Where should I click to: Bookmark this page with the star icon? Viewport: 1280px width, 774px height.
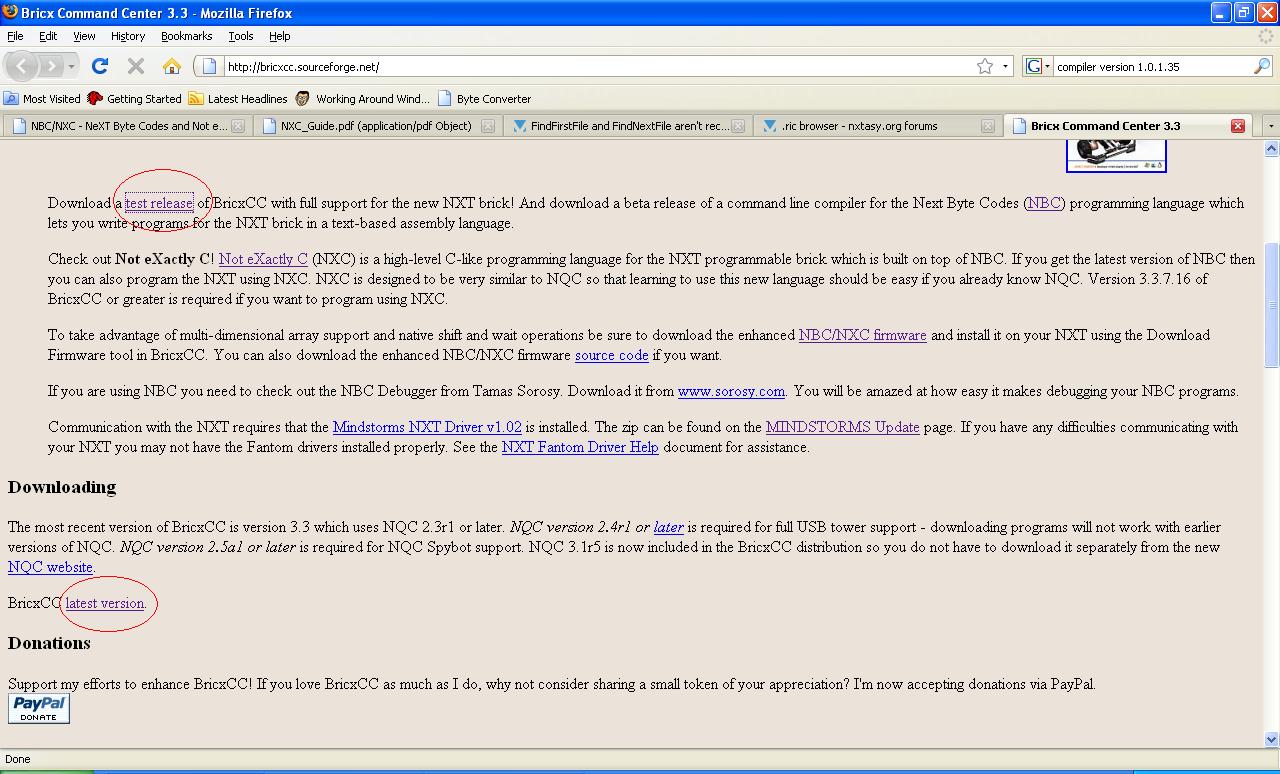click(x=985, y=66)
